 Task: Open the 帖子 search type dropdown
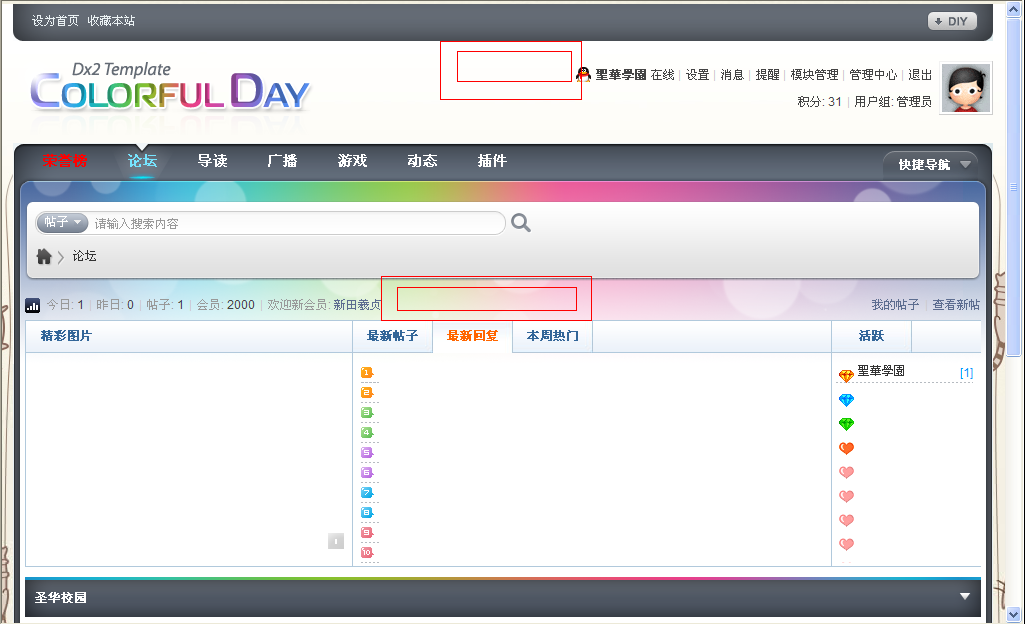[x=61, y=222]
